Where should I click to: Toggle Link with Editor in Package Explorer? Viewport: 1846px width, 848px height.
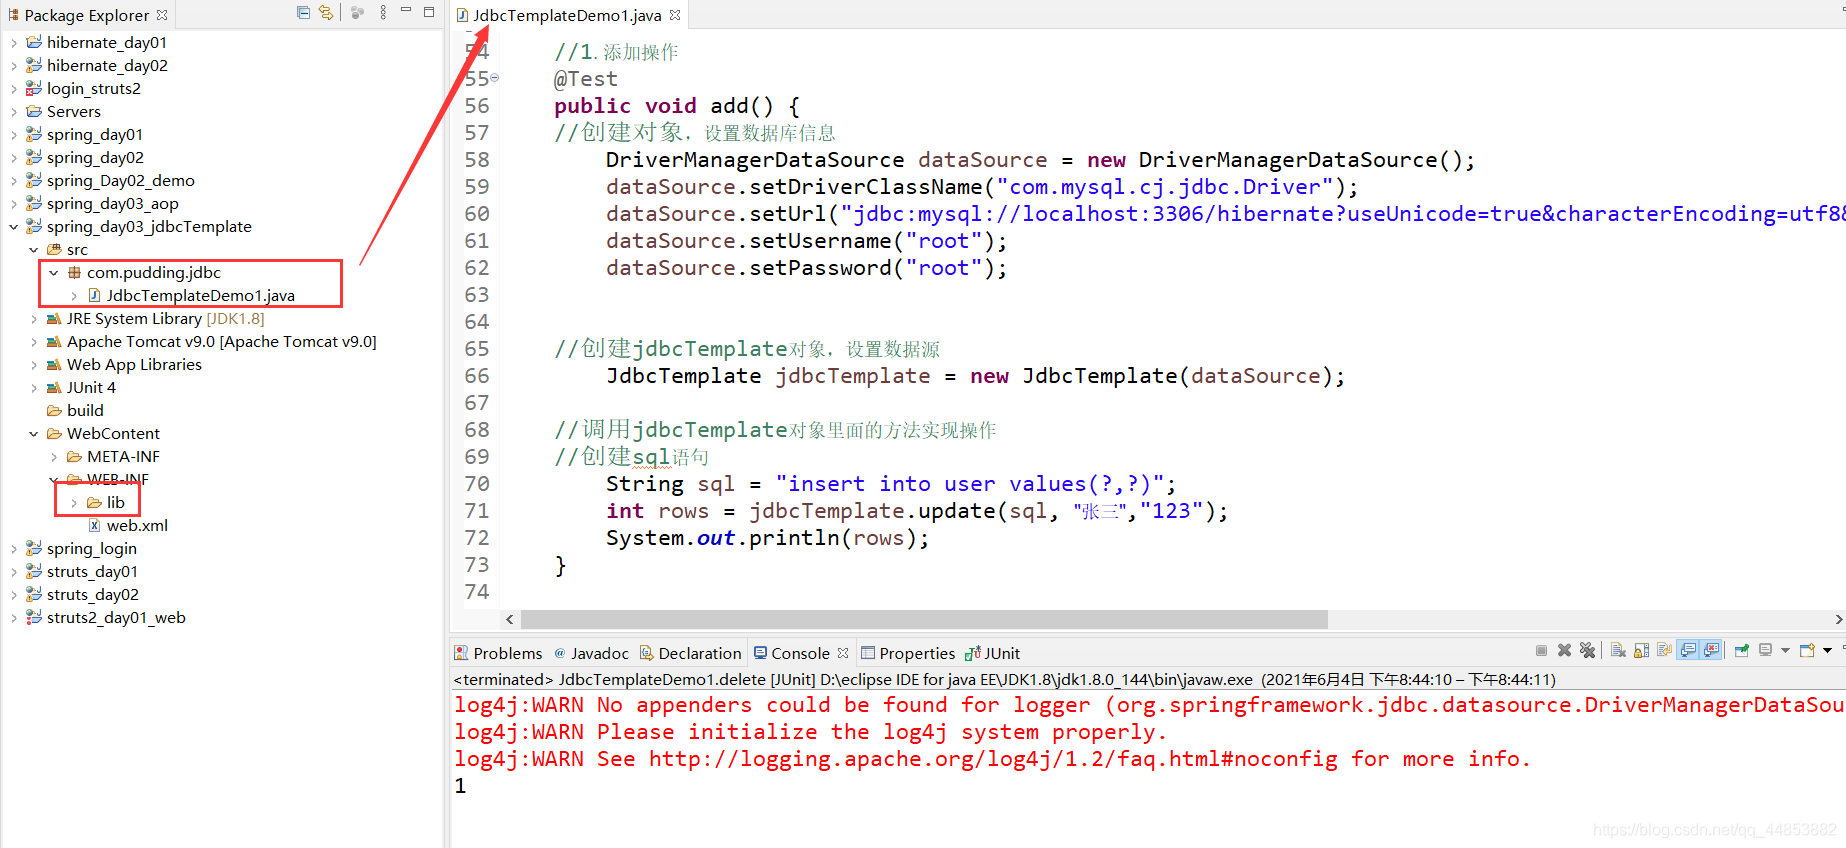point(326,12)
